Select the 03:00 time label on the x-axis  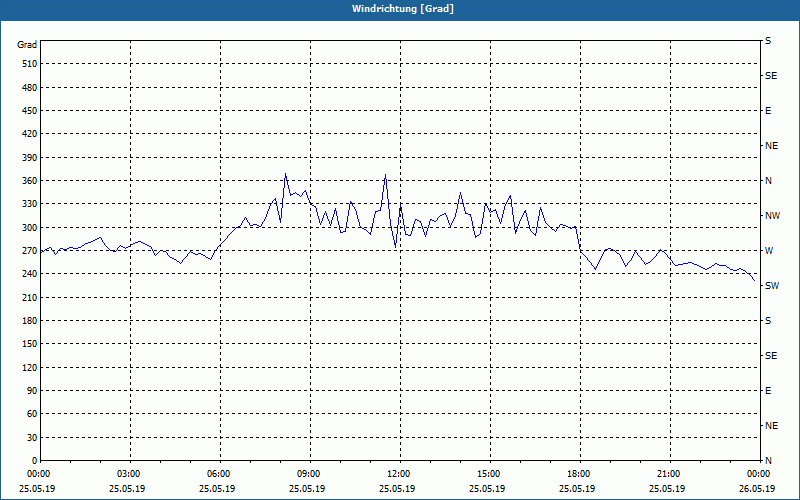[x=131, y=474]
